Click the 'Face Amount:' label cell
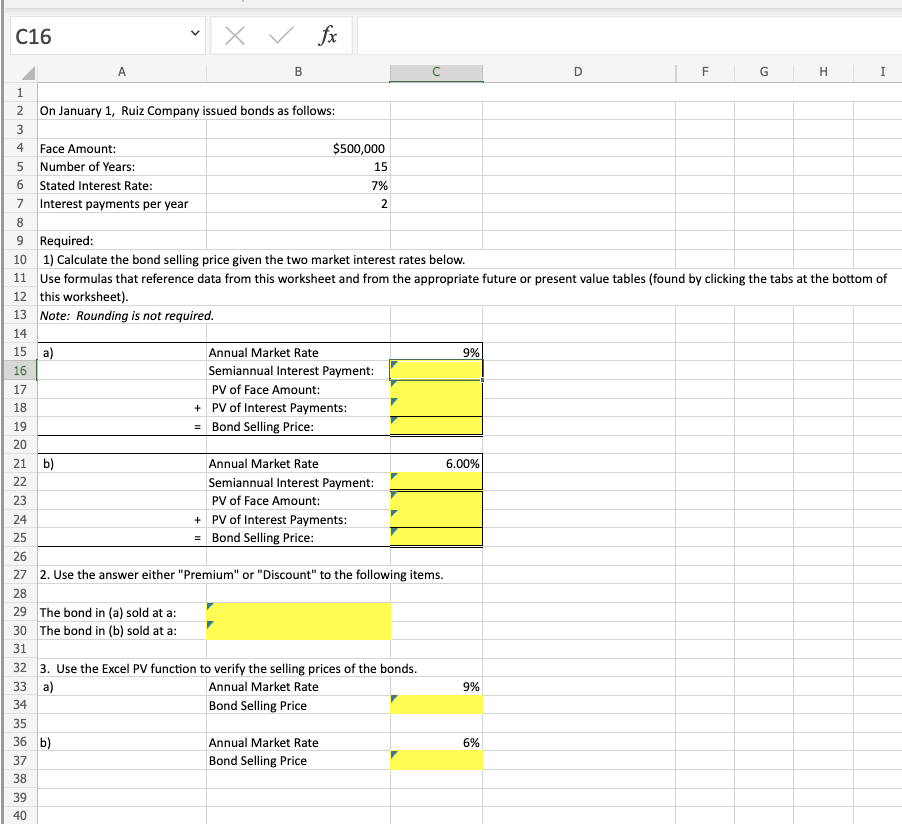The width and height of the screenshot is (902, 824). [122, 148]
